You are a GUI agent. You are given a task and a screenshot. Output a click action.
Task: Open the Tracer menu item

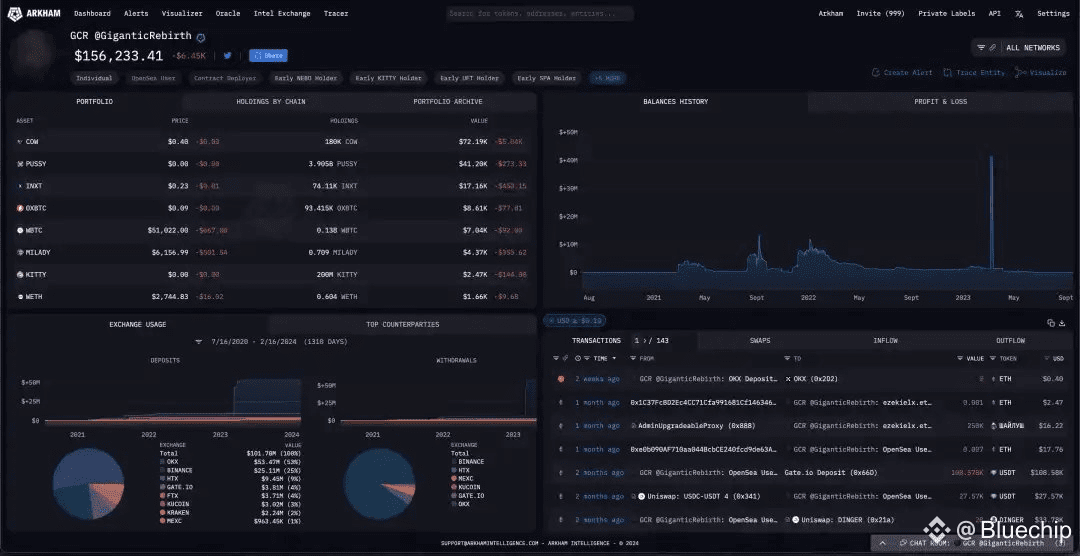[x=335, y=13]
